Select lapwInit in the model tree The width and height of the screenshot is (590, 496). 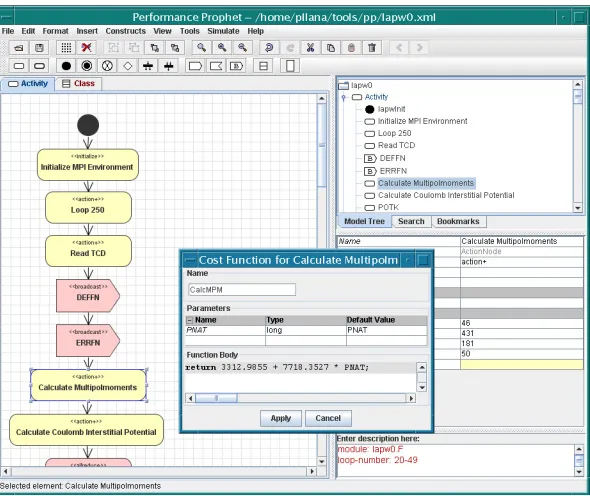(391, 109)
